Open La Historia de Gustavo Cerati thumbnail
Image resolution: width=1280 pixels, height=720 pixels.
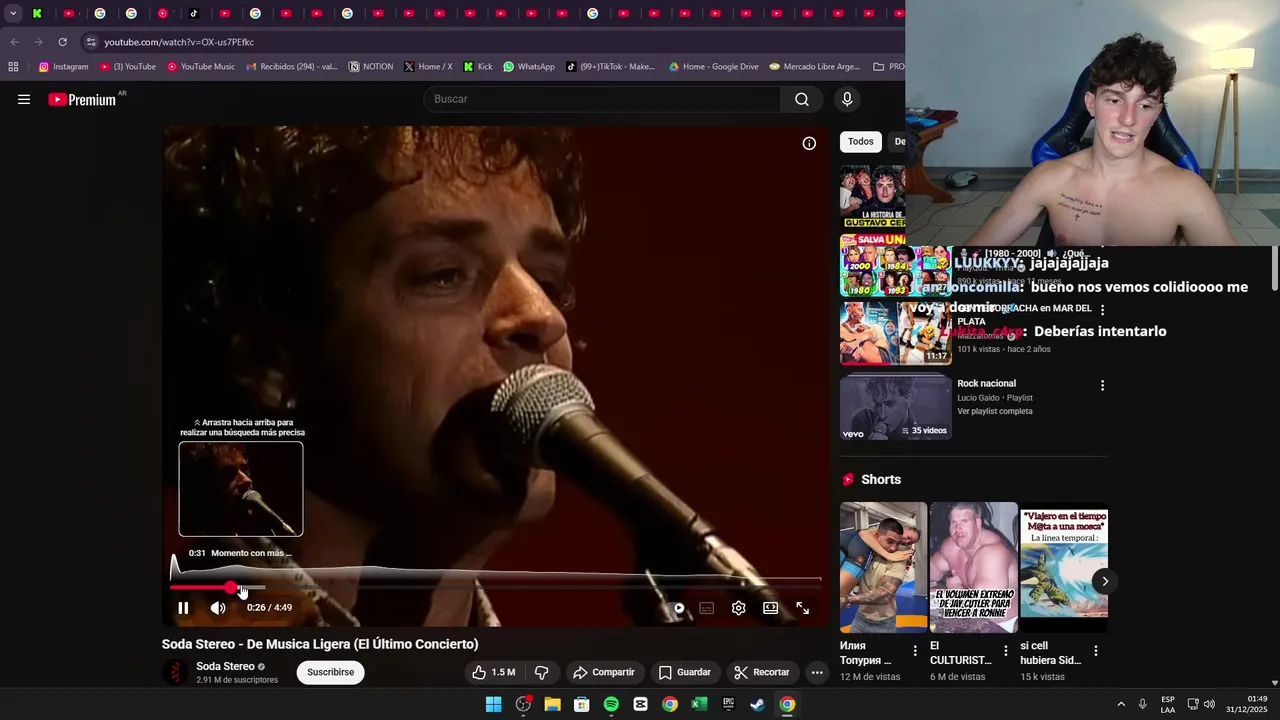[873, 197]
